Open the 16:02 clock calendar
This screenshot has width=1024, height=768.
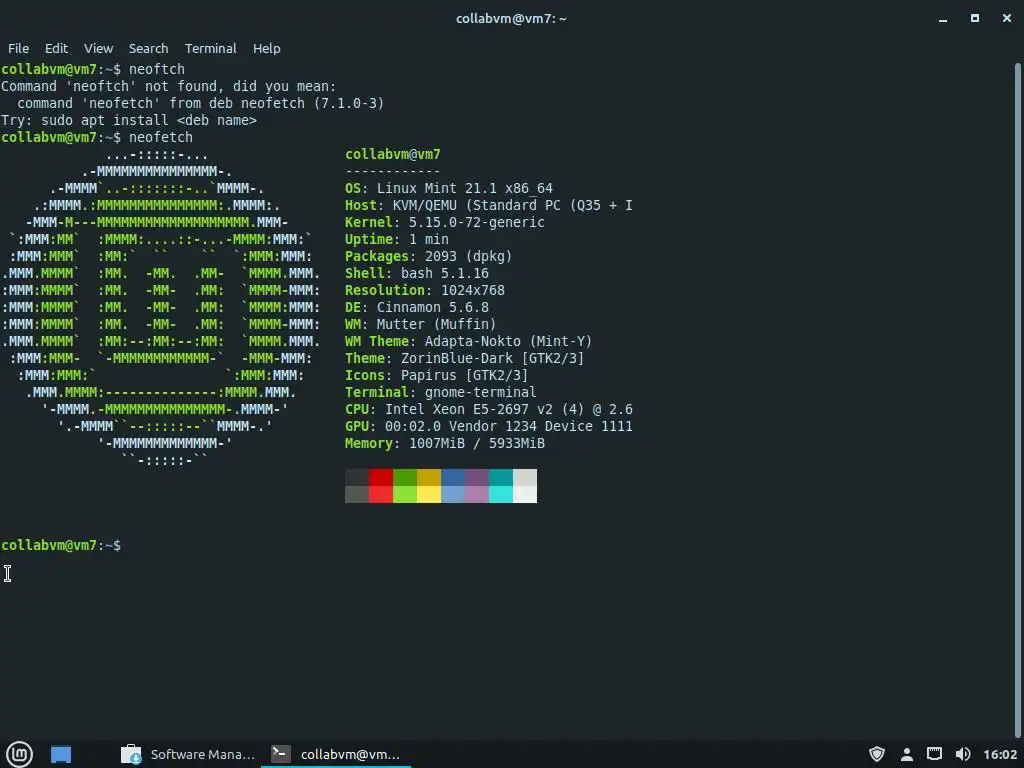(1000, 754)
